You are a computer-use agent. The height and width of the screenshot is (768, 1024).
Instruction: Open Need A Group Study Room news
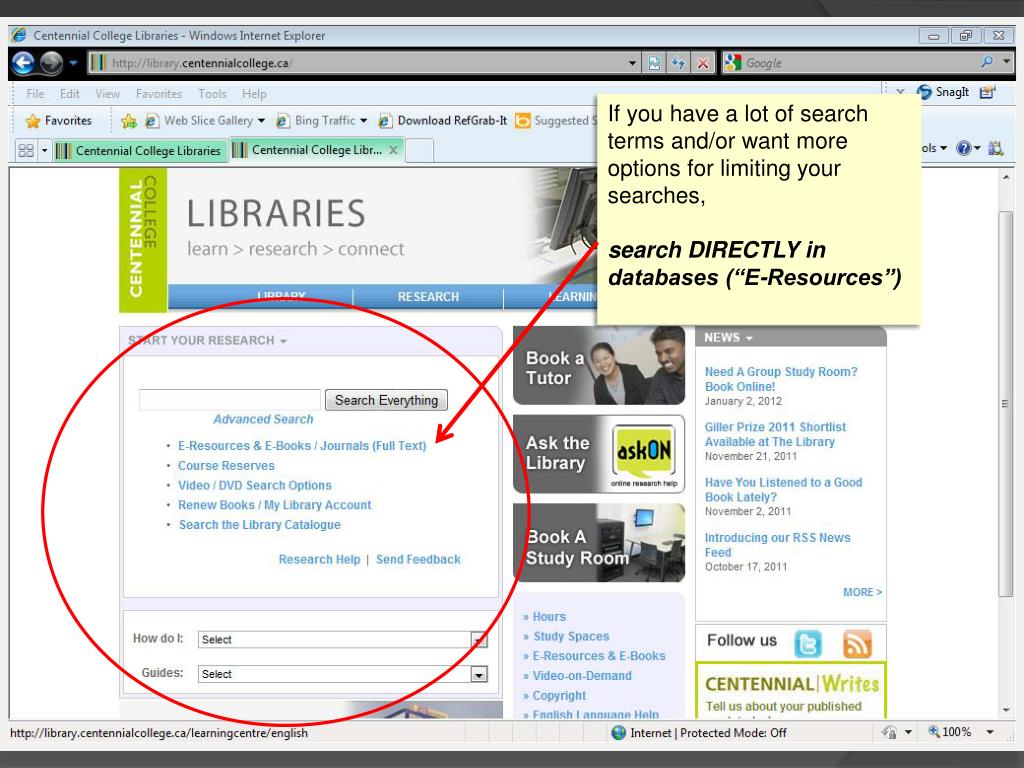click(780, 379)
